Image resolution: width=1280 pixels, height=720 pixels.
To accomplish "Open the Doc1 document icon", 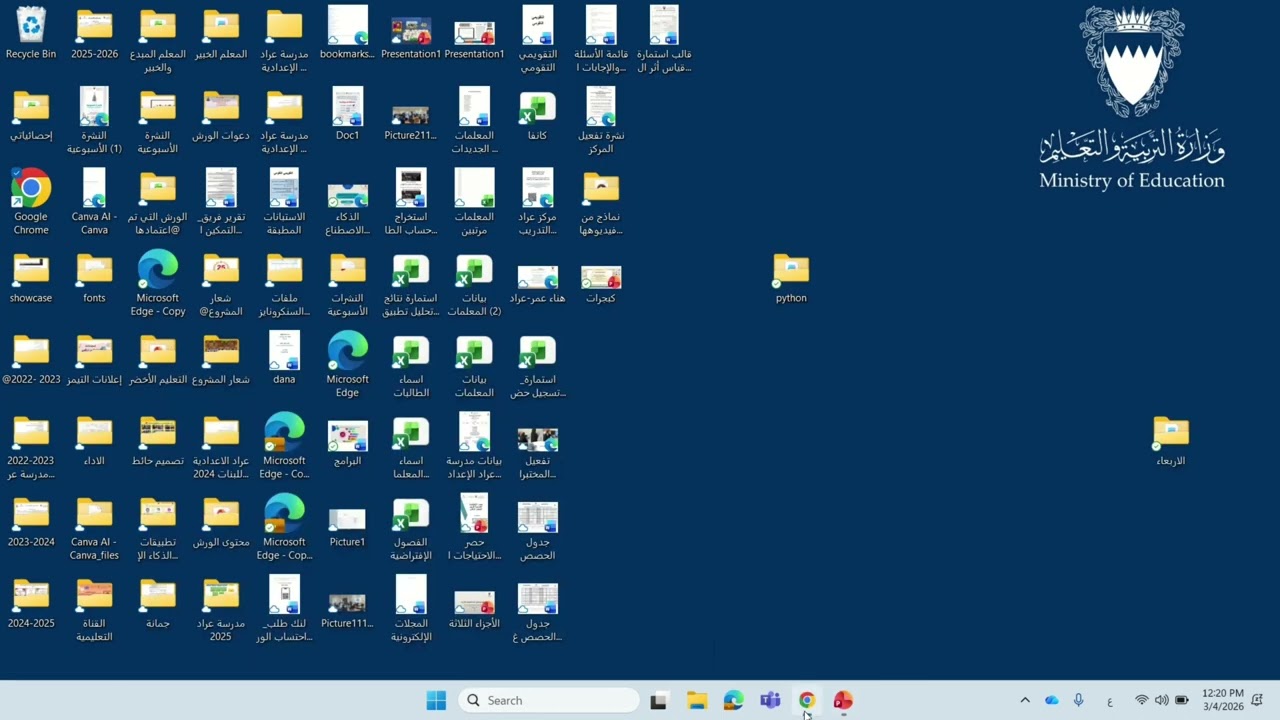I will [347, 114].
